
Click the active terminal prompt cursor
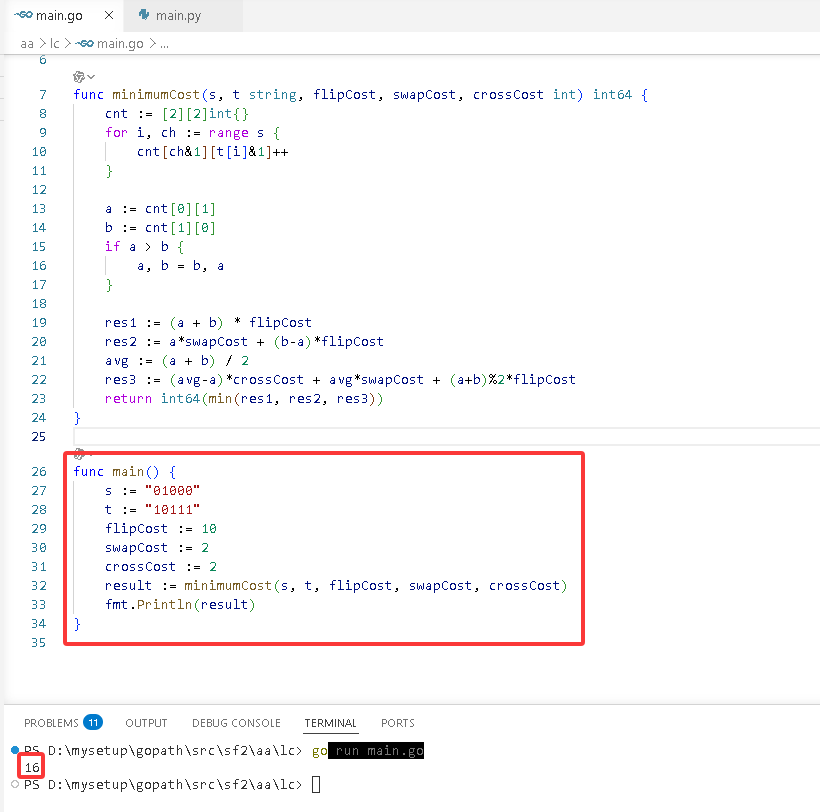point(316,784)
